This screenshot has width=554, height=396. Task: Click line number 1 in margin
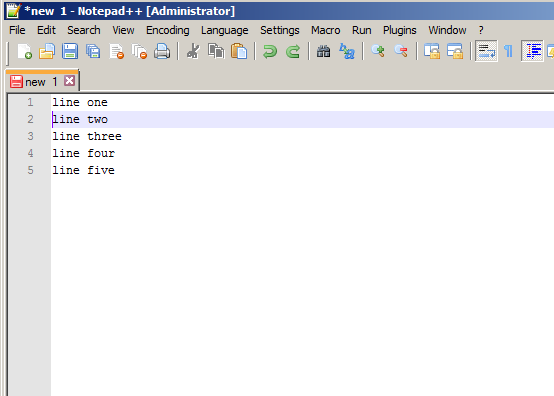point(30,102)
